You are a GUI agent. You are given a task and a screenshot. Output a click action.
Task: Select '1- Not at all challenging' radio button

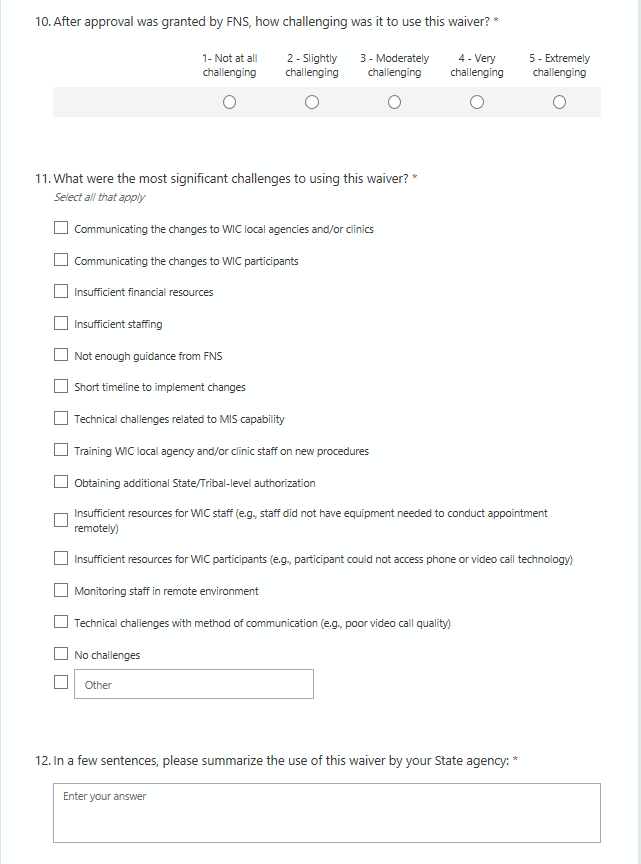[x=230, y=102]
